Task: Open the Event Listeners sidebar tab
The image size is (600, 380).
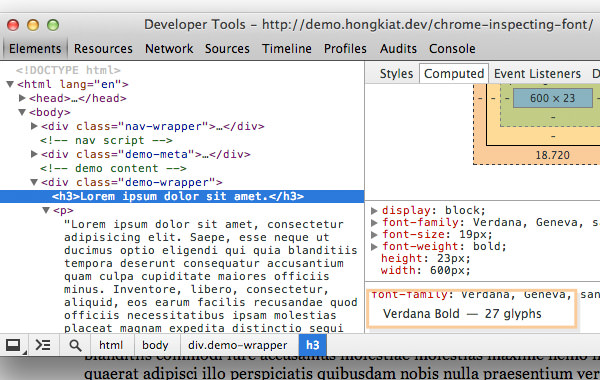Action: [537, 73]
